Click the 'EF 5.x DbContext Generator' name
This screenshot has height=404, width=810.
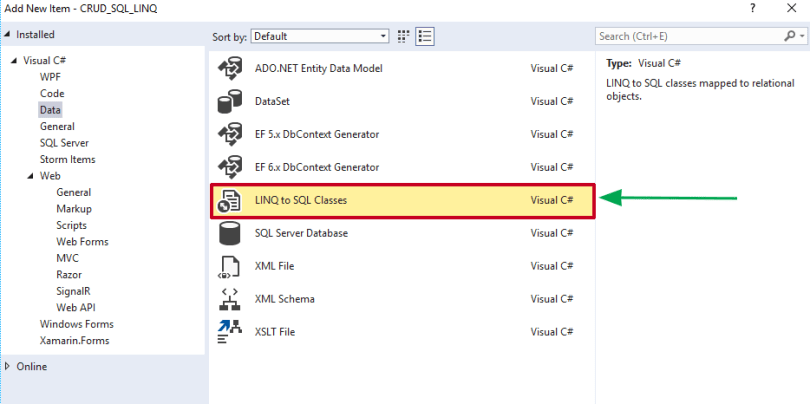click(x=317, y=134)
